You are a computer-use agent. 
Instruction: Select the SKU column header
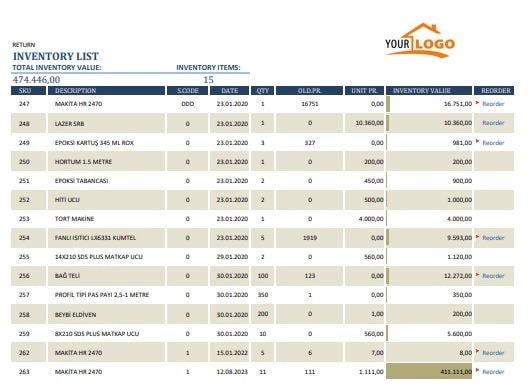[x=28, y=91]
